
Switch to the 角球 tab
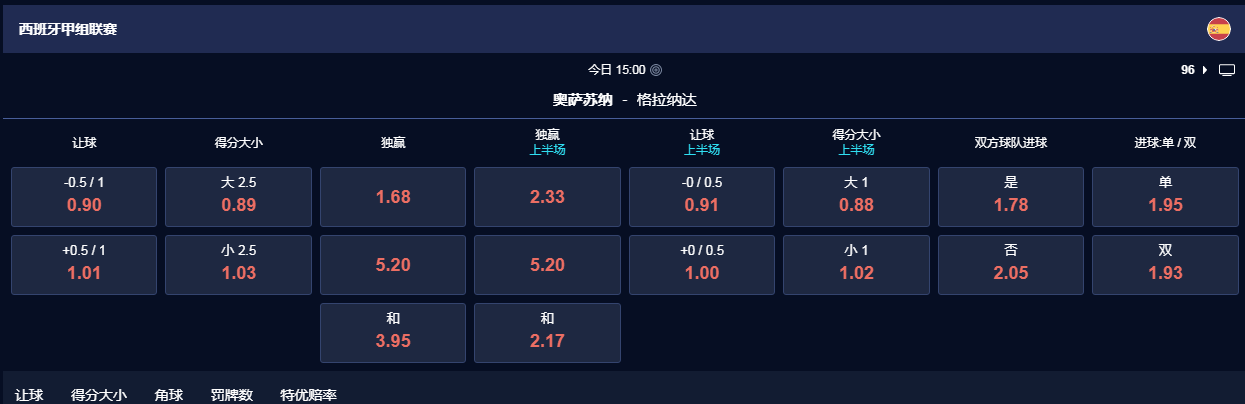pos(169,395)
